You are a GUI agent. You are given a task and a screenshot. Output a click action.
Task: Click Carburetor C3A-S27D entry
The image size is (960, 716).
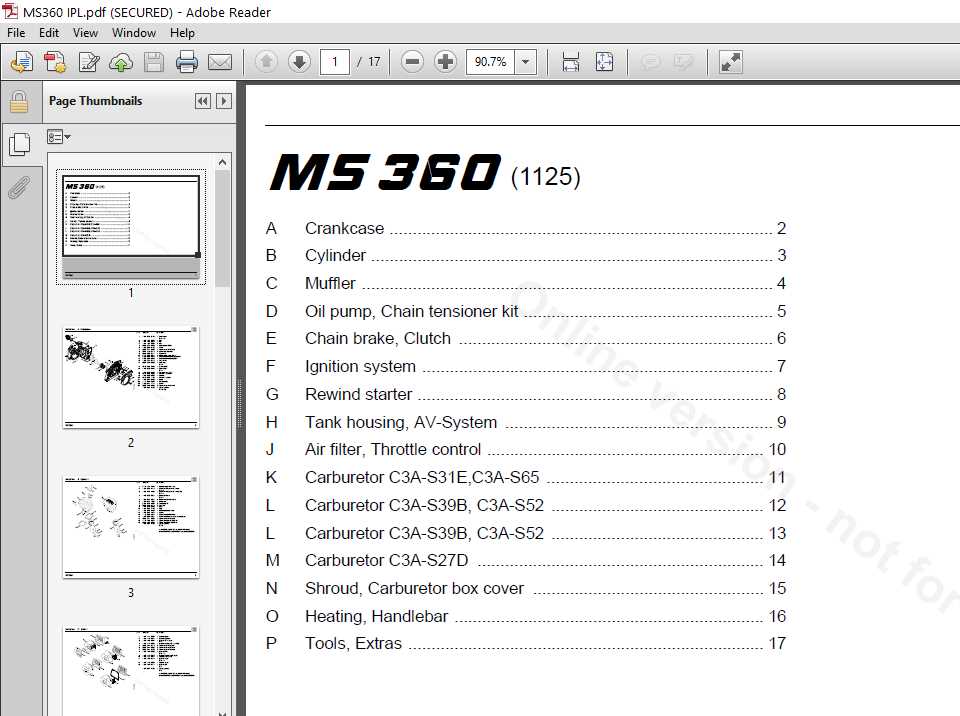(x=526, y=560)
